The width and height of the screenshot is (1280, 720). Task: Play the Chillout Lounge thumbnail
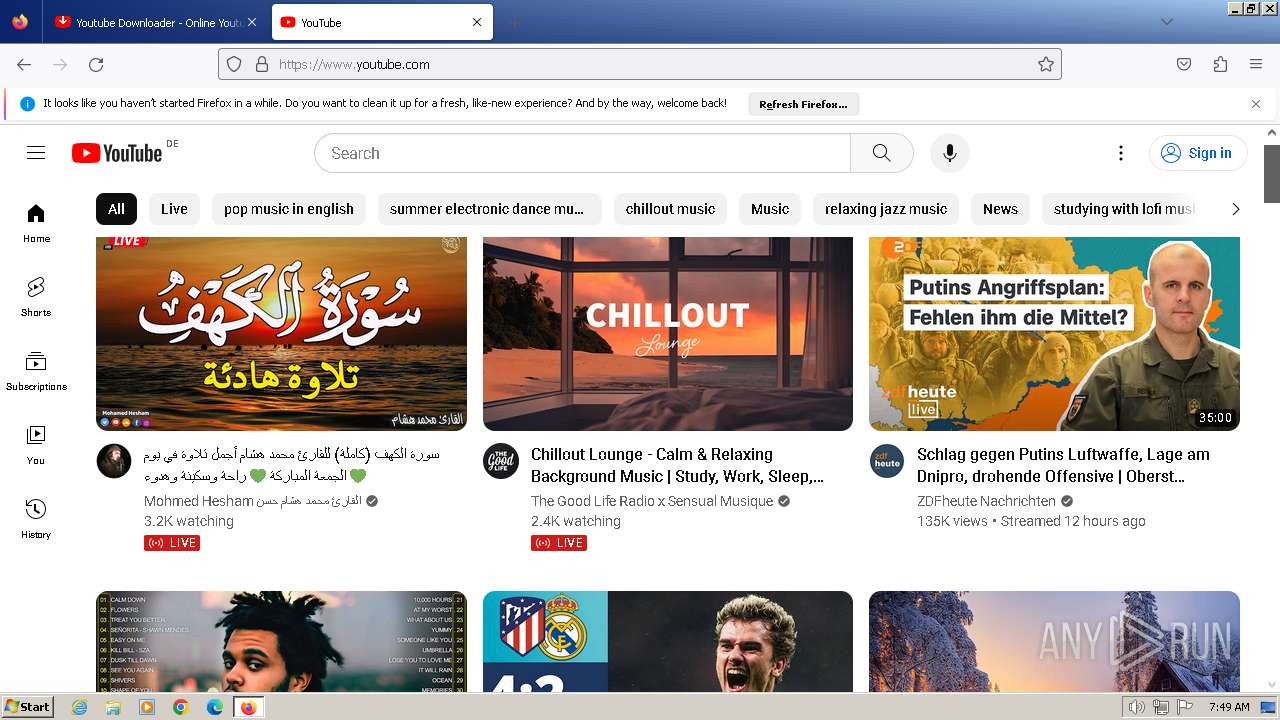click(x=668, y=334)
